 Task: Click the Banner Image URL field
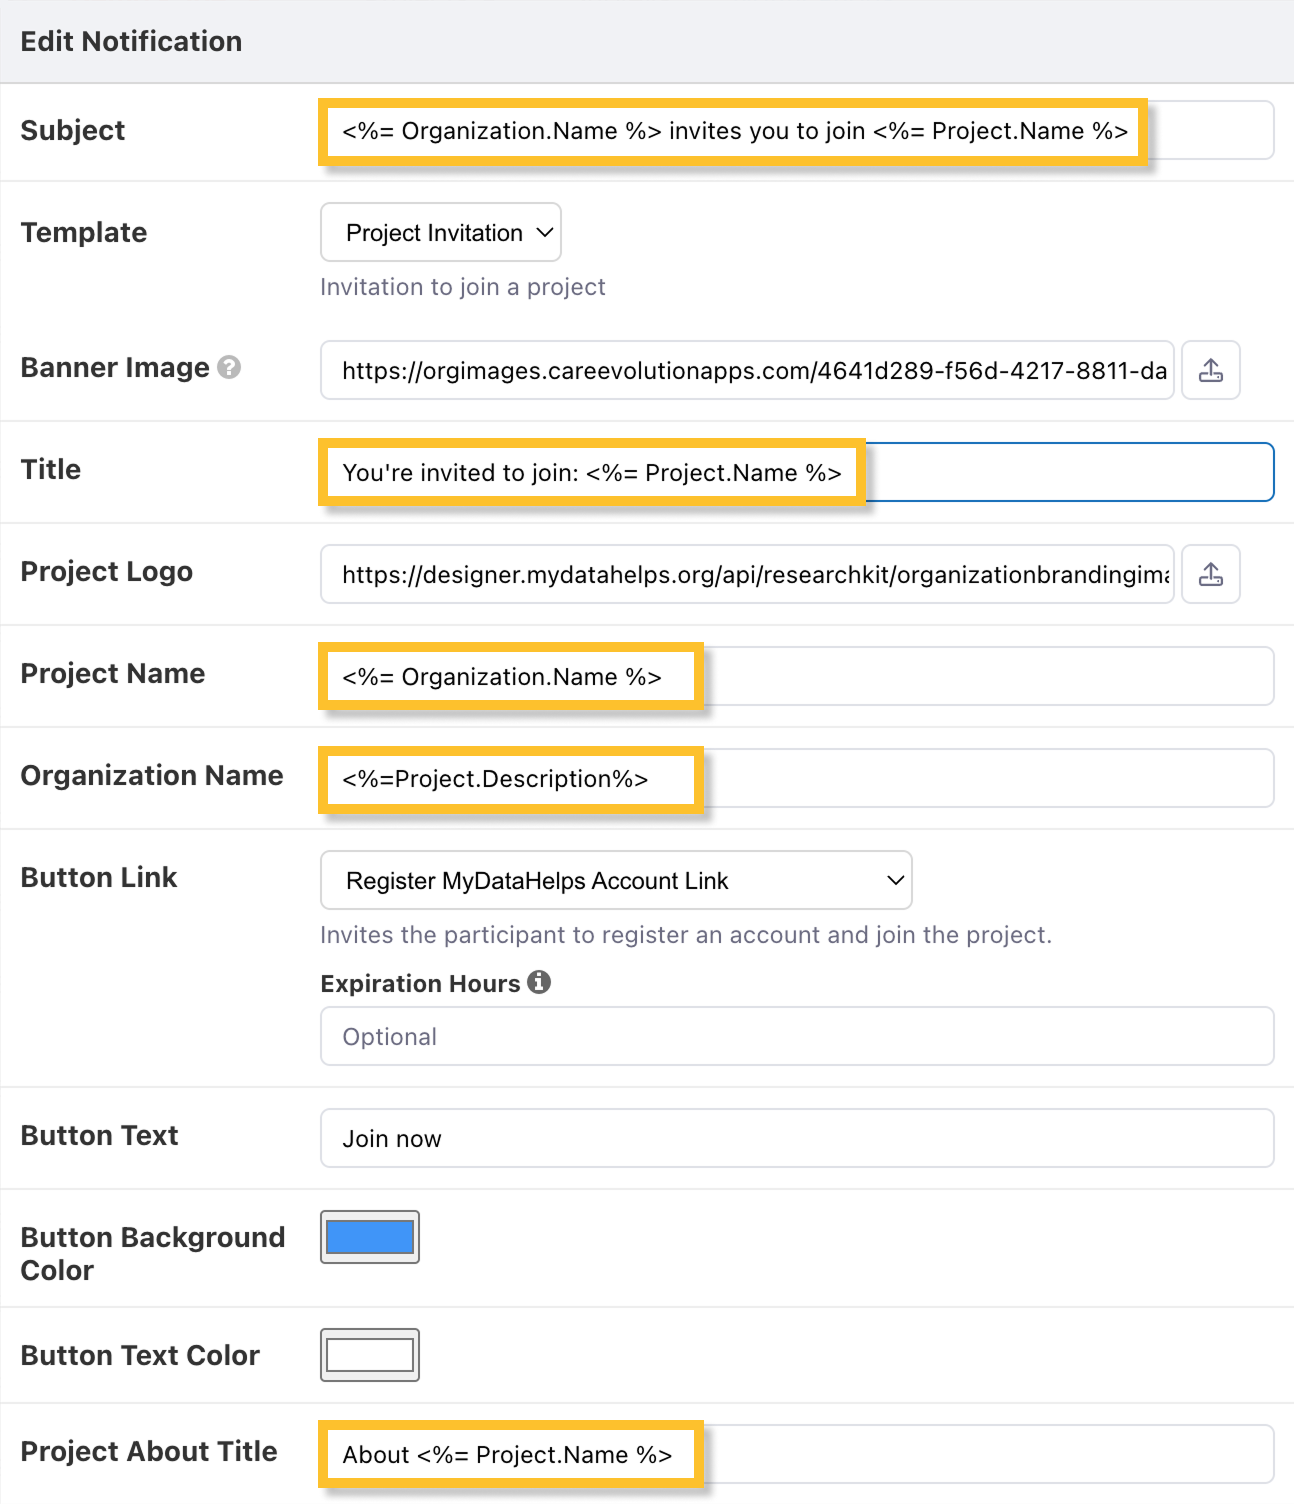click(x=746, y=371)
